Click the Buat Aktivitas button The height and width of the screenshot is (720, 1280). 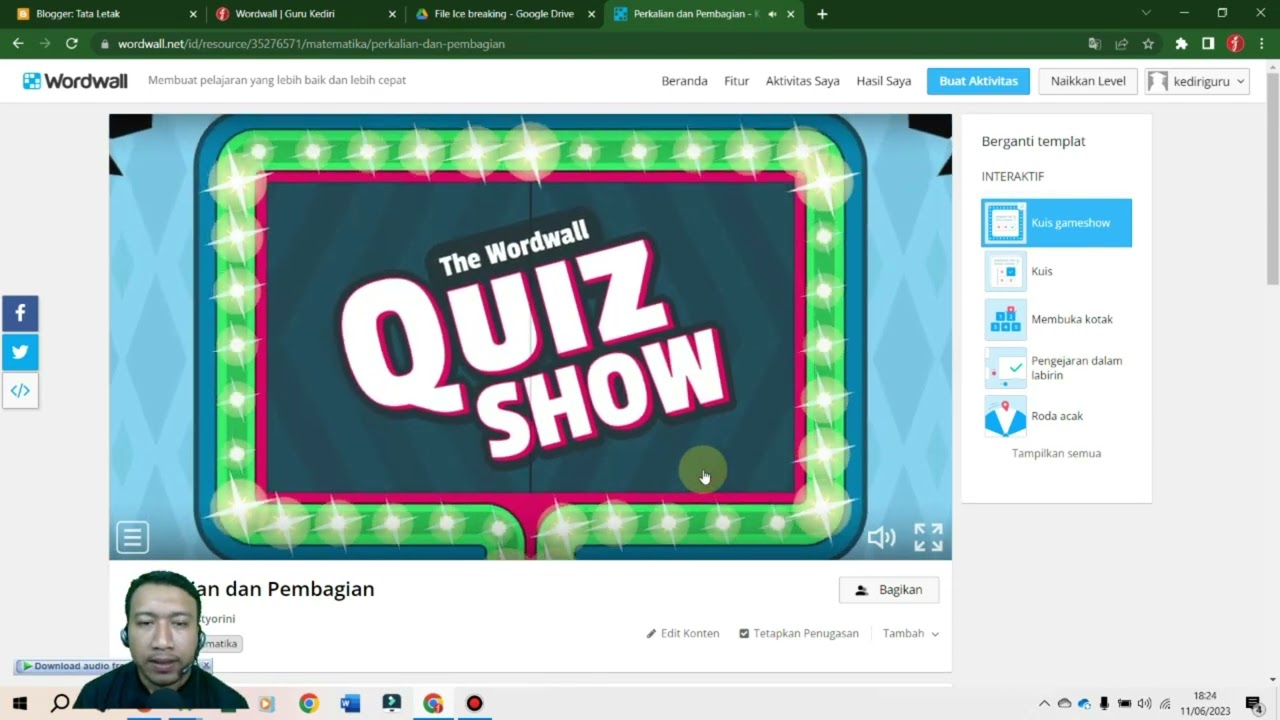(x=978, y=81)
